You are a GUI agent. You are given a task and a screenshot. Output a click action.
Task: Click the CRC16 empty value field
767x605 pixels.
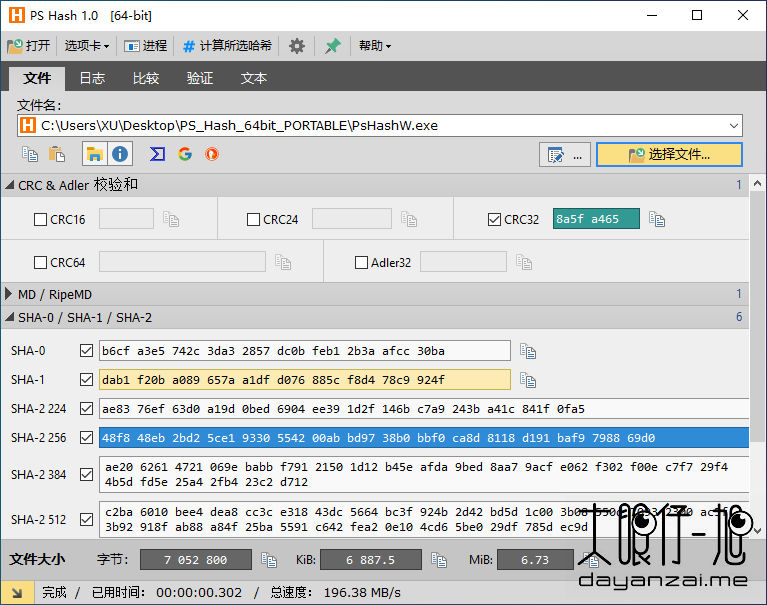pyautogui.click(x=126, y=219)
